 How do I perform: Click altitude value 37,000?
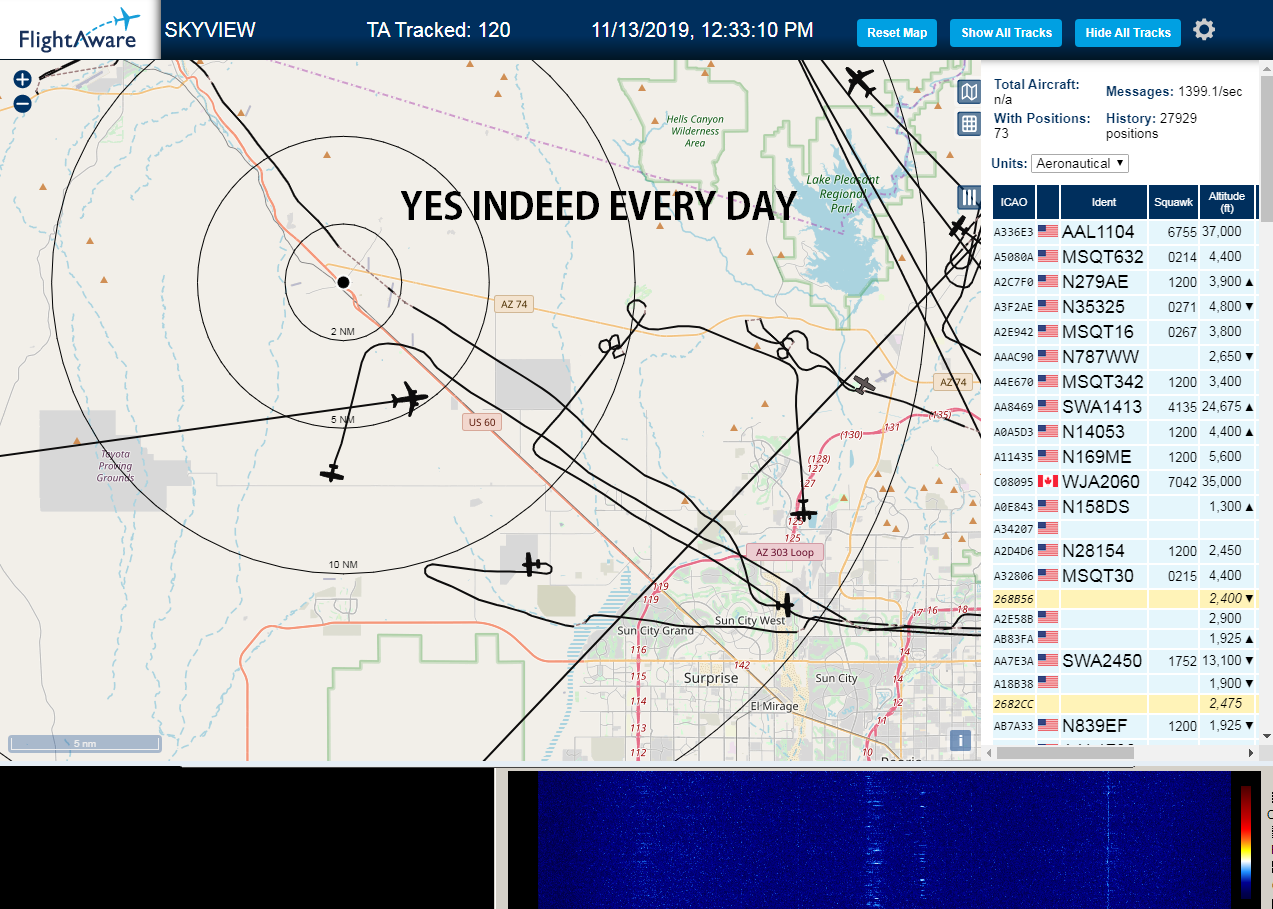click(x=1221, y=231)
